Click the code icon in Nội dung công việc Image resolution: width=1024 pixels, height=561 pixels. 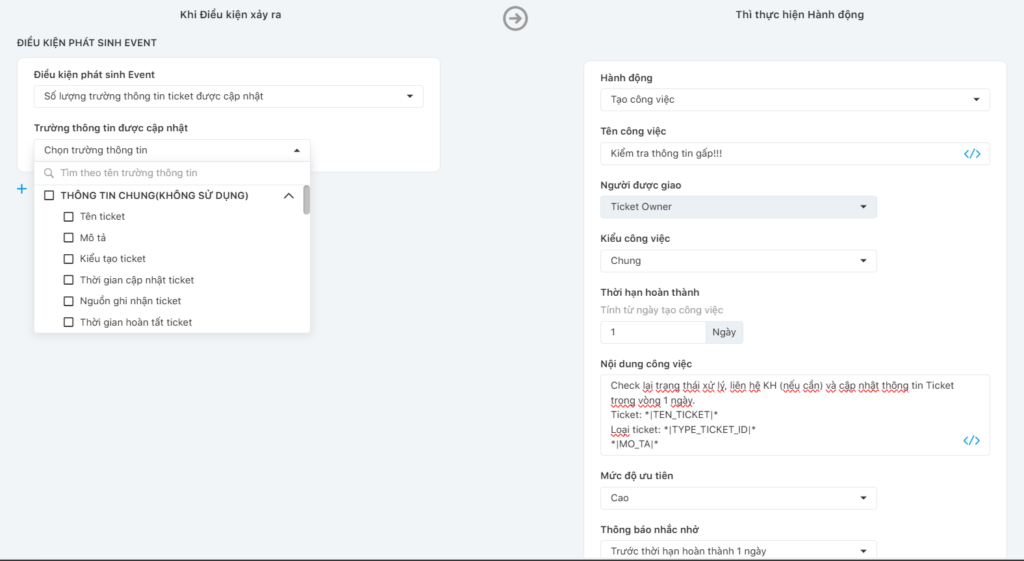pos(971,441)
